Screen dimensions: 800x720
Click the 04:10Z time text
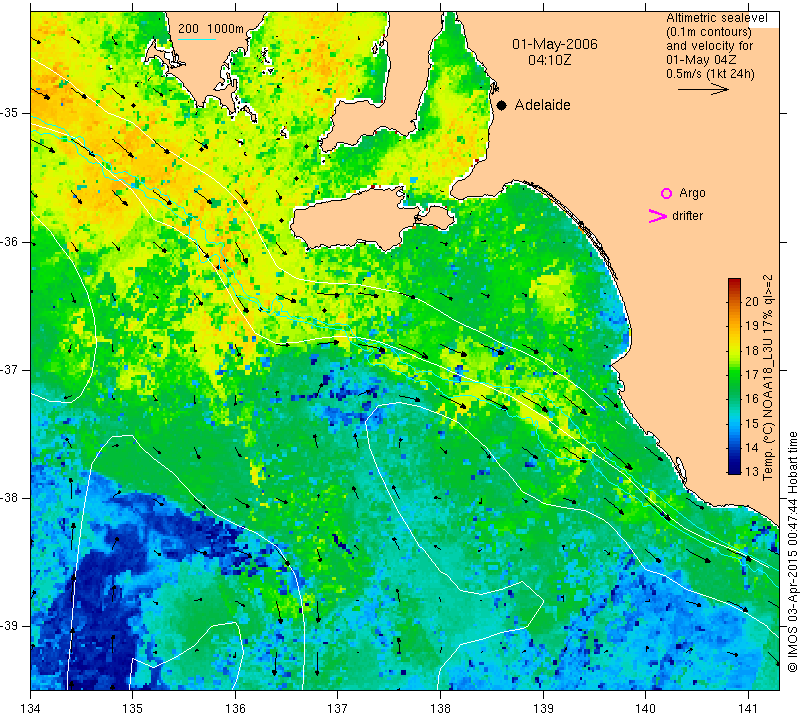coord(549,60)
